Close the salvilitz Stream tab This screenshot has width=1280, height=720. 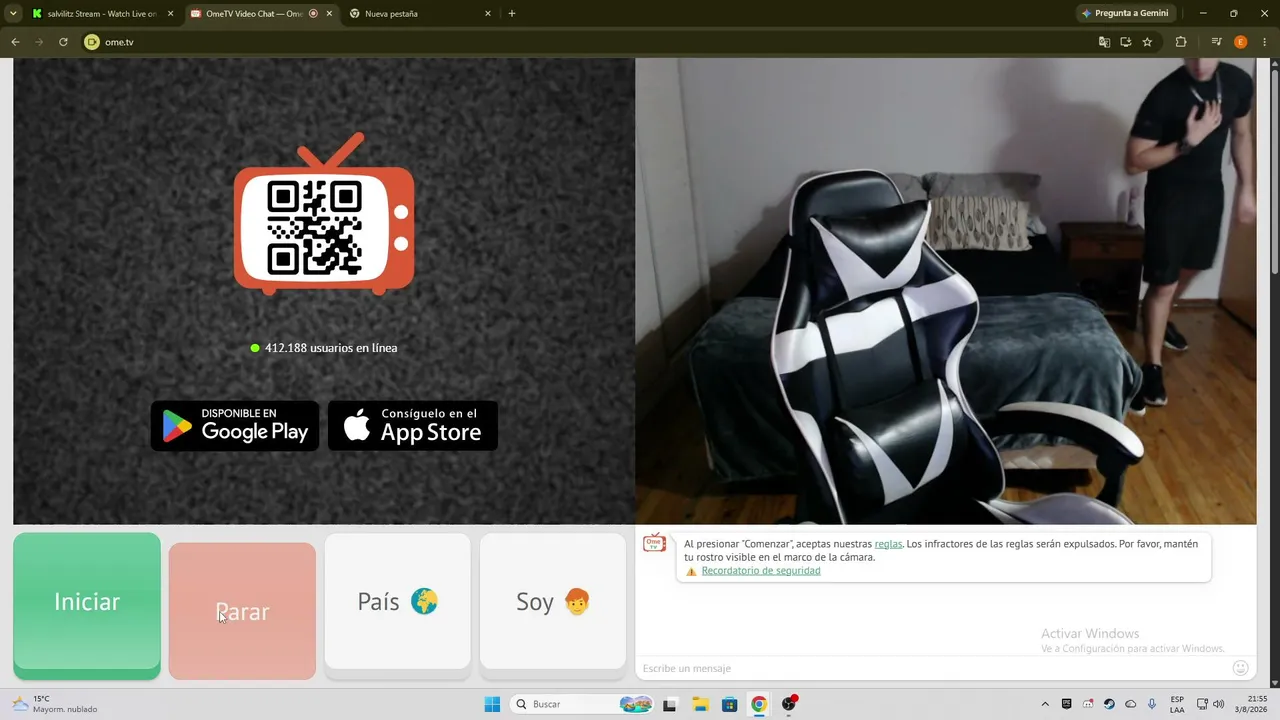pyautogui.click(x=170, y=14)
